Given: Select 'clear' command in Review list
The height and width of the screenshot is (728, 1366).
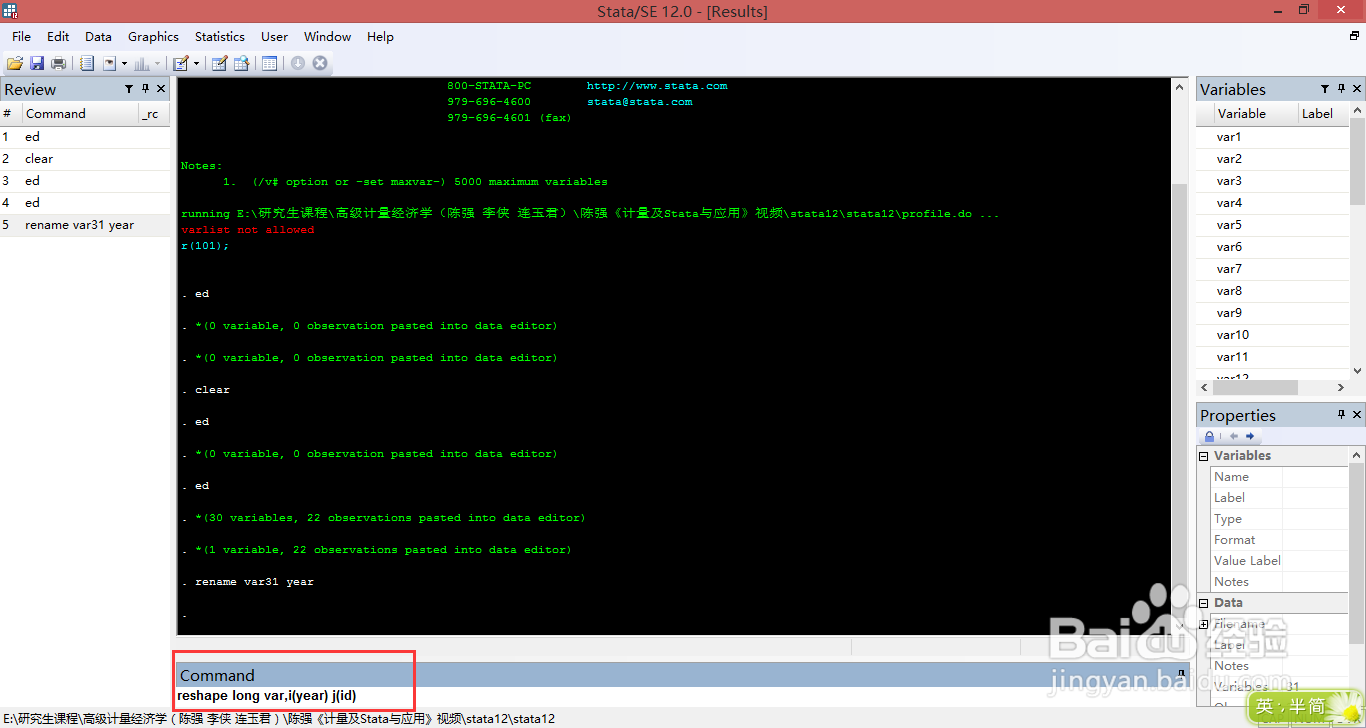Looking at the screenshot, I should 85,159.
